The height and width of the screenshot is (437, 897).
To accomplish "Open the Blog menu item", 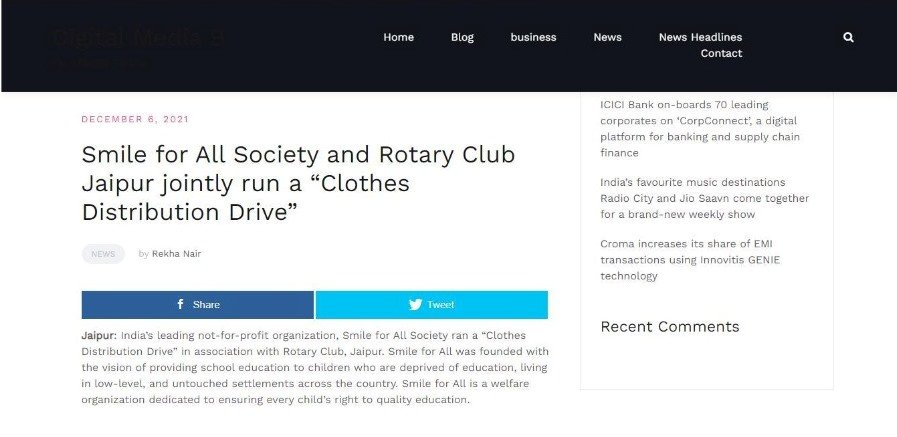I will coord(462,37).
